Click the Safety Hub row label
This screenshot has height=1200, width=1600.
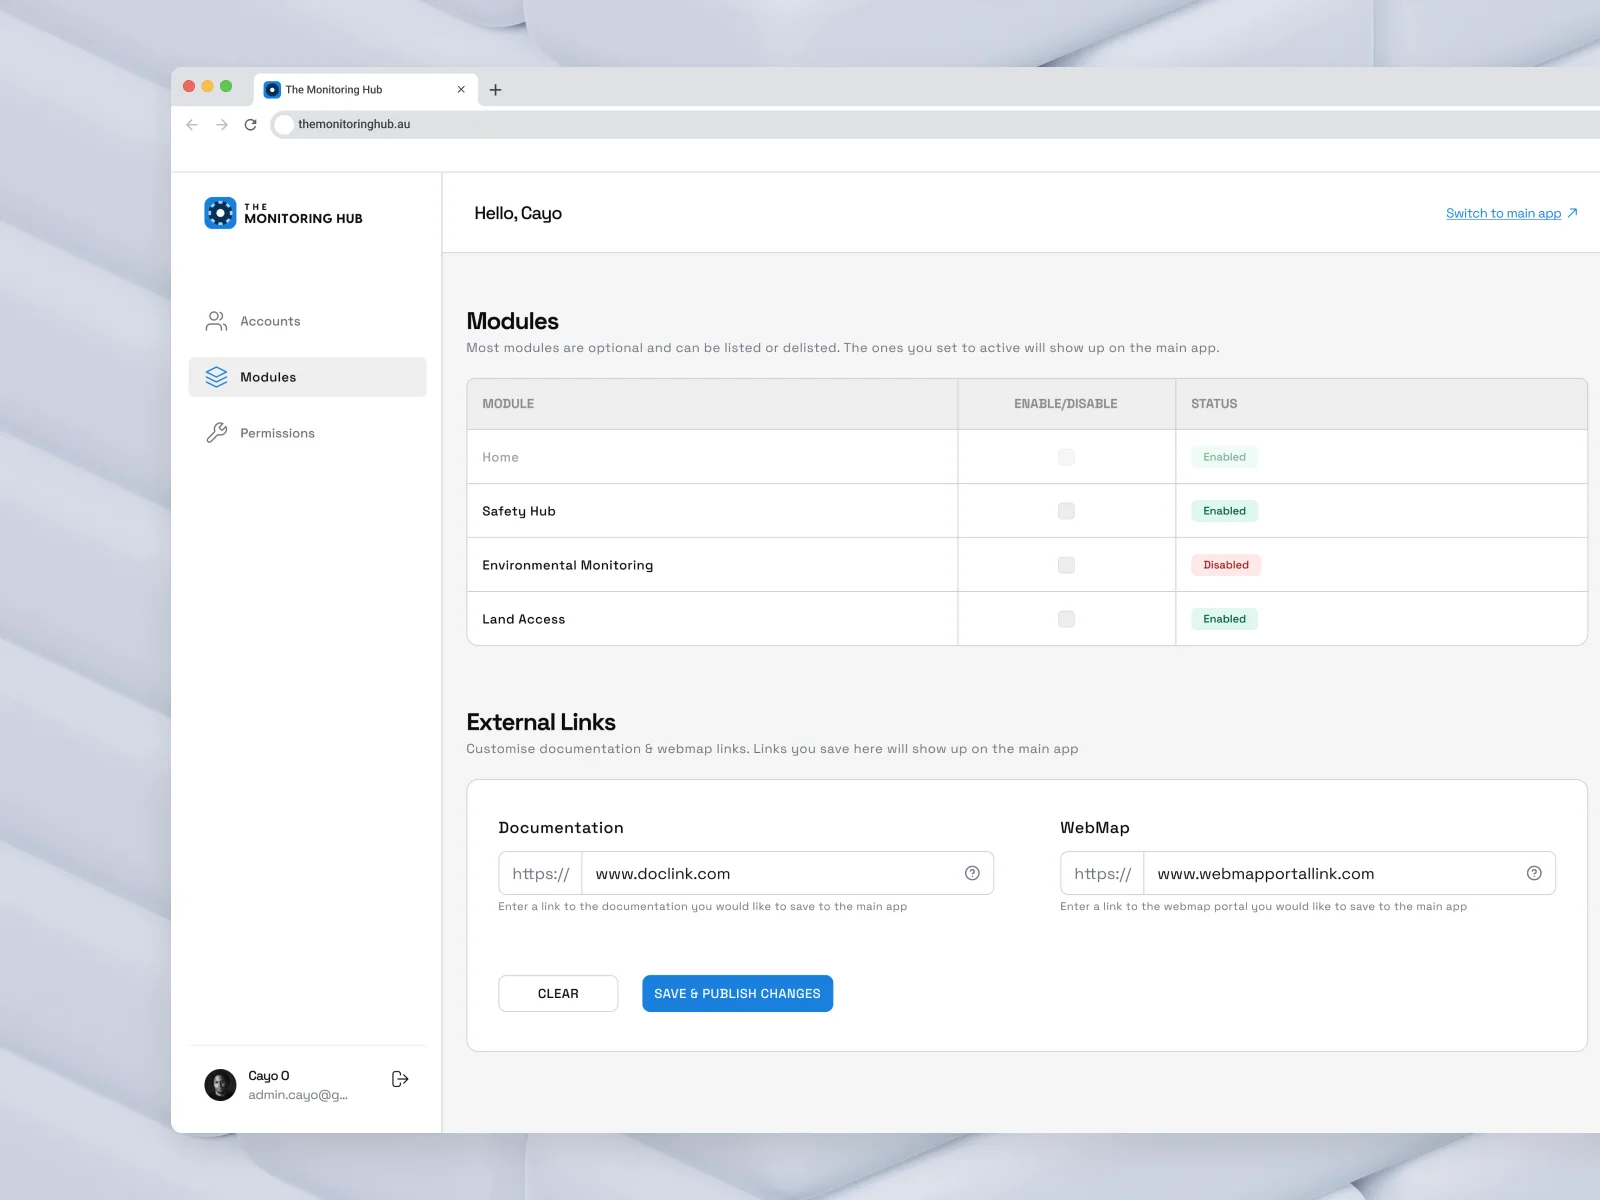coord(518,511)
